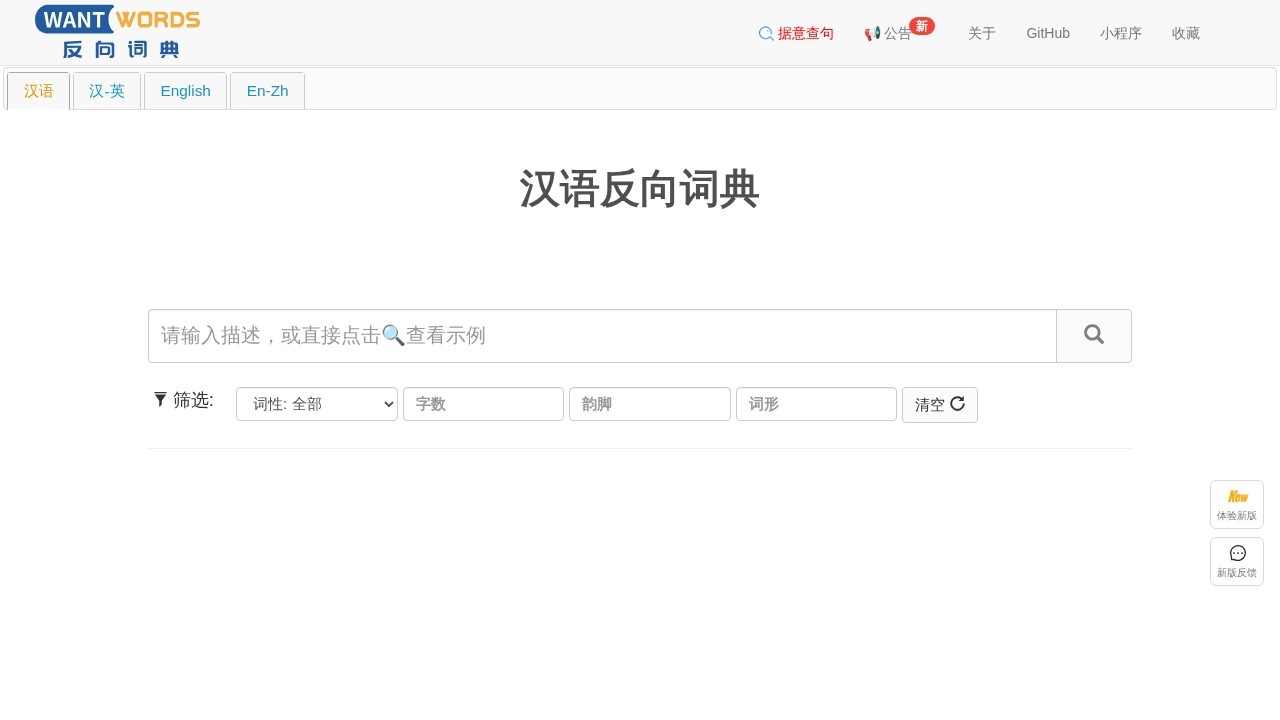Select the 汉语 tab
The image size is (1280, 720).
(38, 90)
